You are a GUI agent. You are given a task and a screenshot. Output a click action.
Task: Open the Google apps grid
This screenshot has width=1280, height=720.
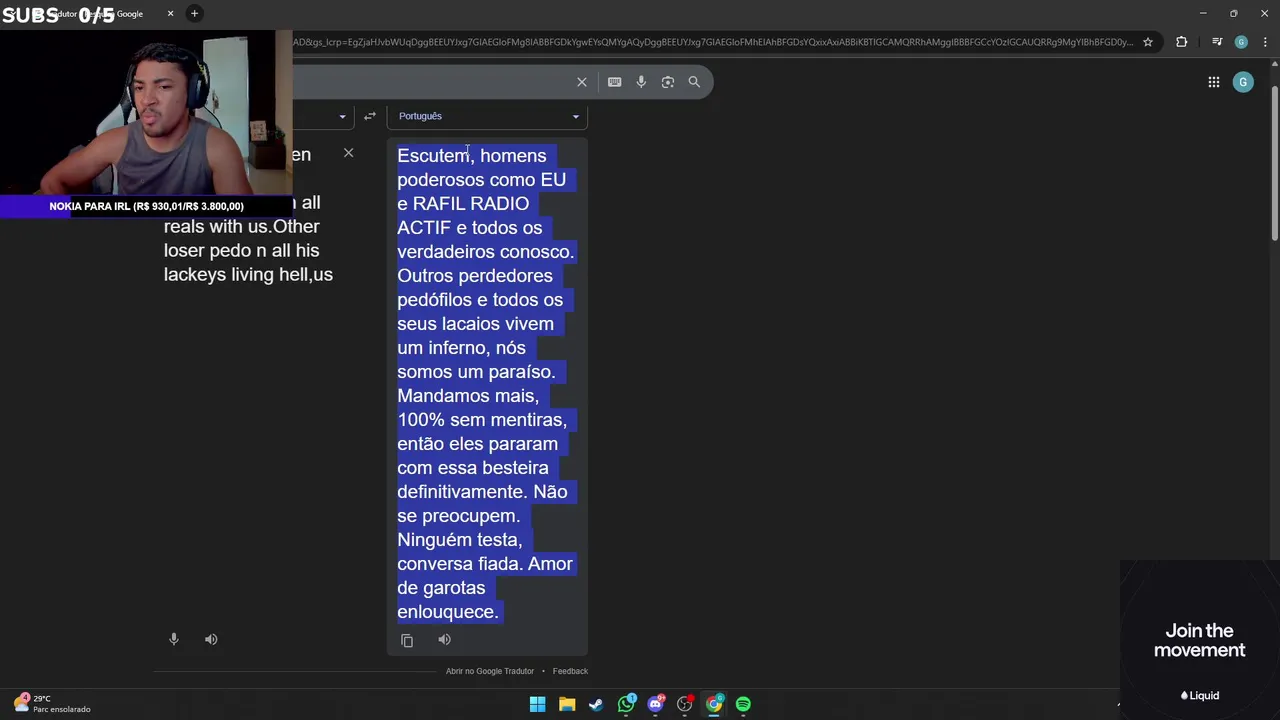1214,82
